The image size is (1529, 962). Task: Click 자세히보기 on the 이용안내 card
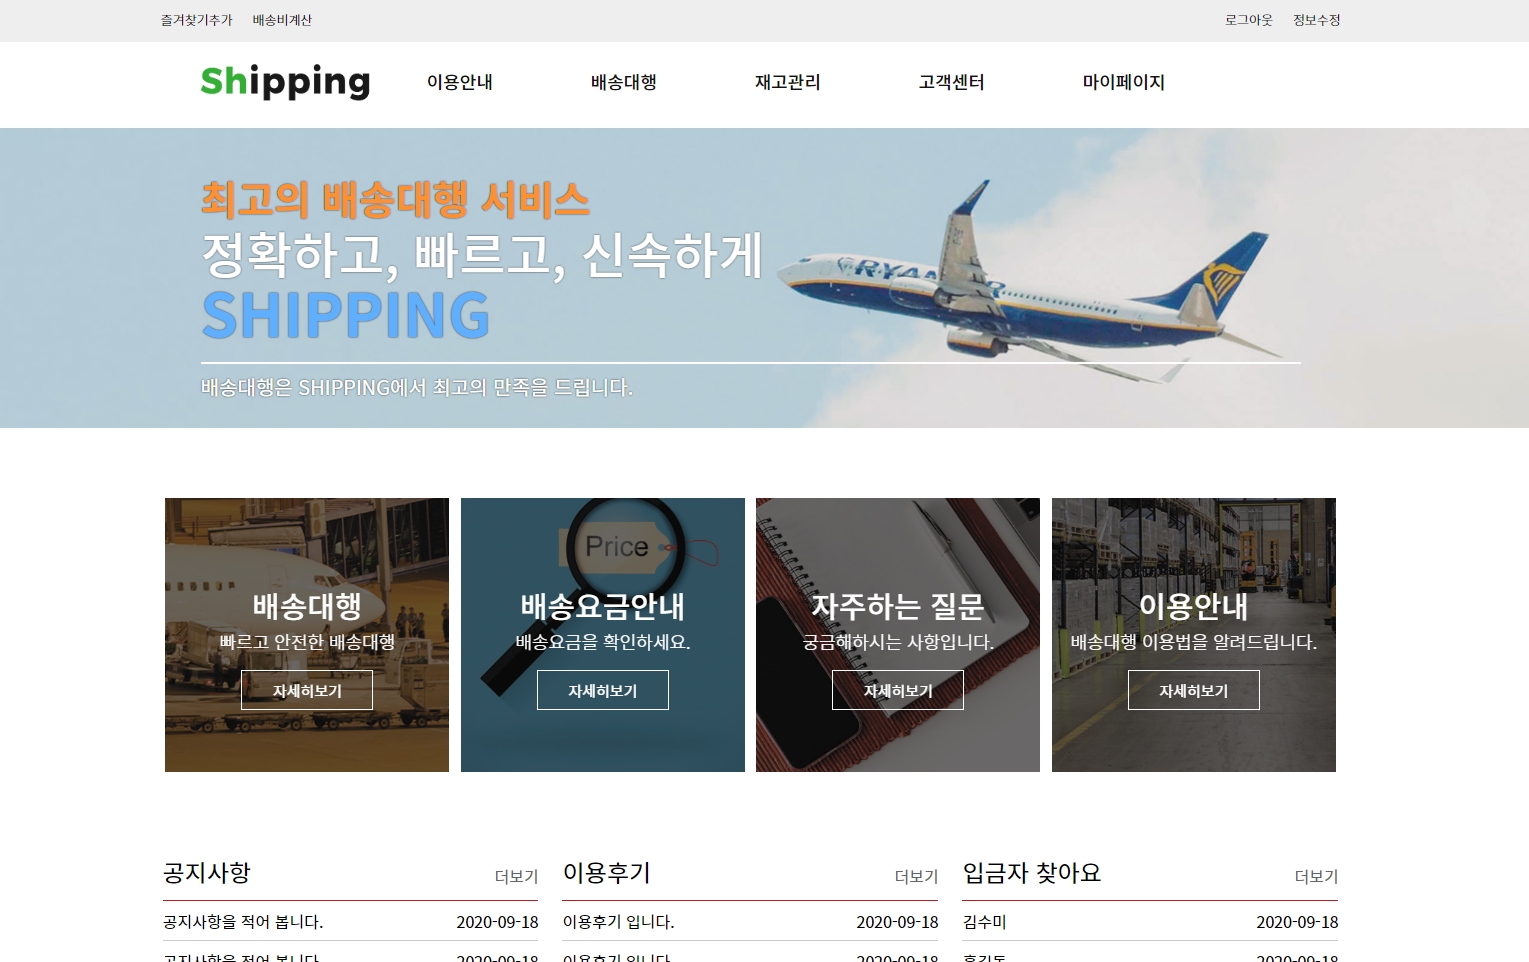[x=1194, y=690]
